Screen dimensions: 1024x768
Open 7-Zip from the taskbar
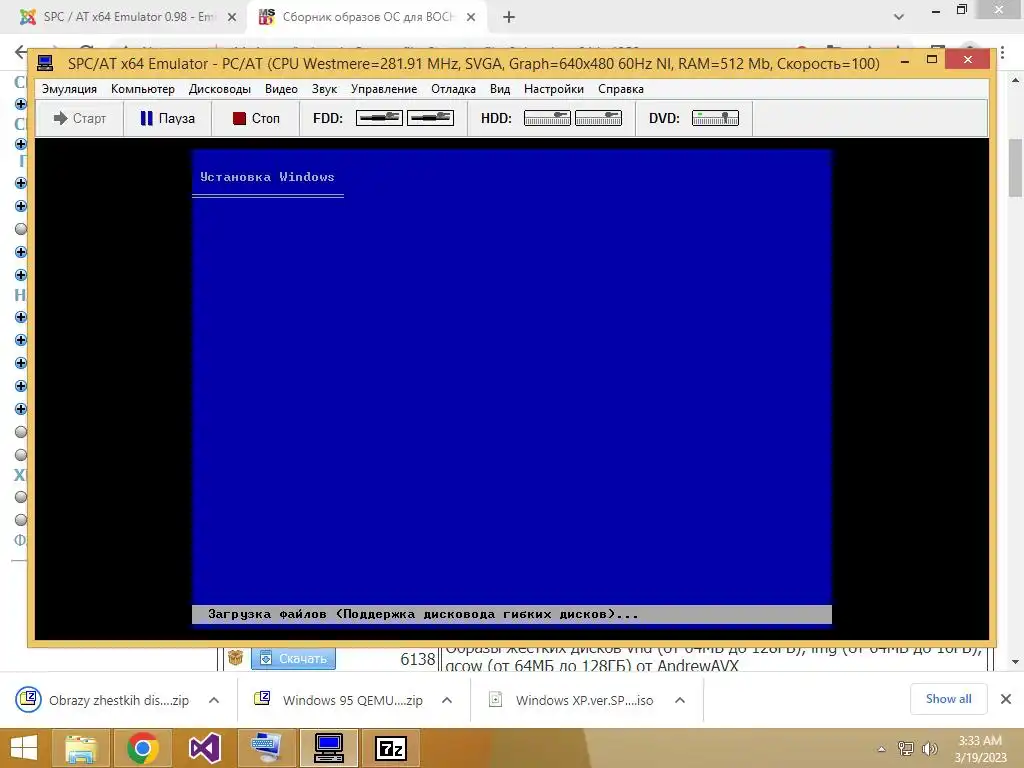391,748
